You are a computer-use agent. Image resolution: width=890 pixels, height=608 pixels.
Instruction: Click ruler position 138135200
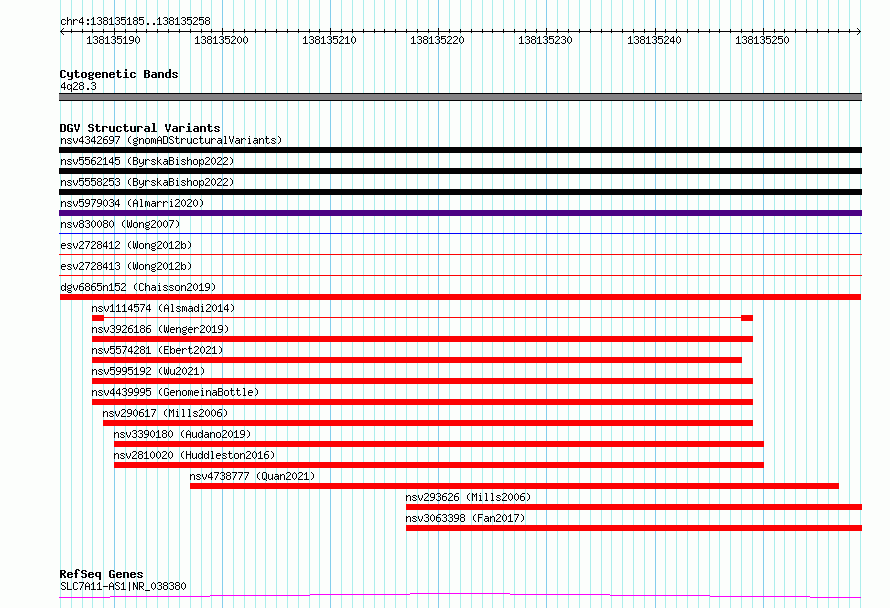pyautogui.click(x=221, y=40)
